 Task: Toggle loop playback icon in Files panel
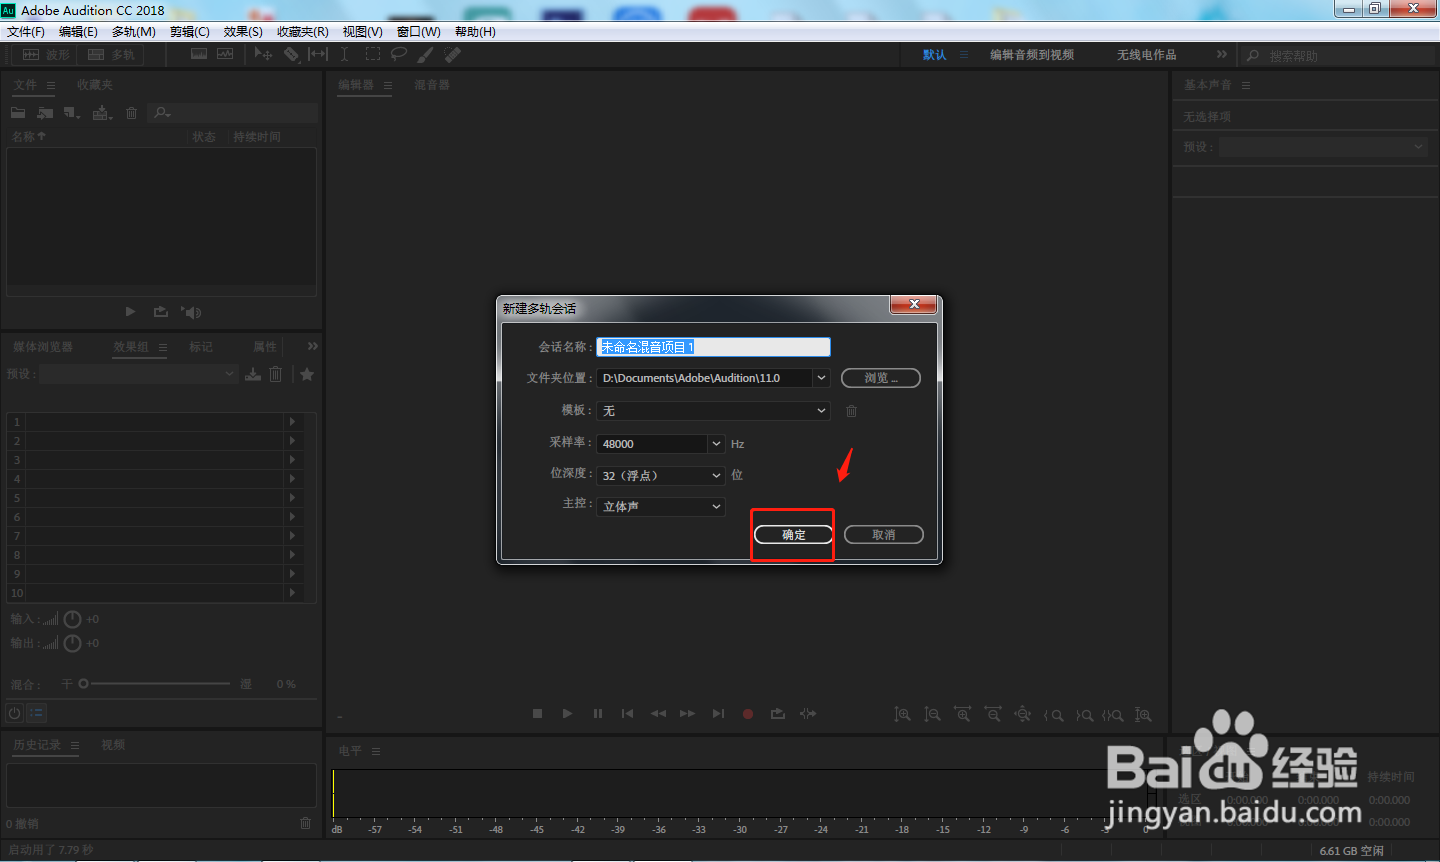point(160,312)
